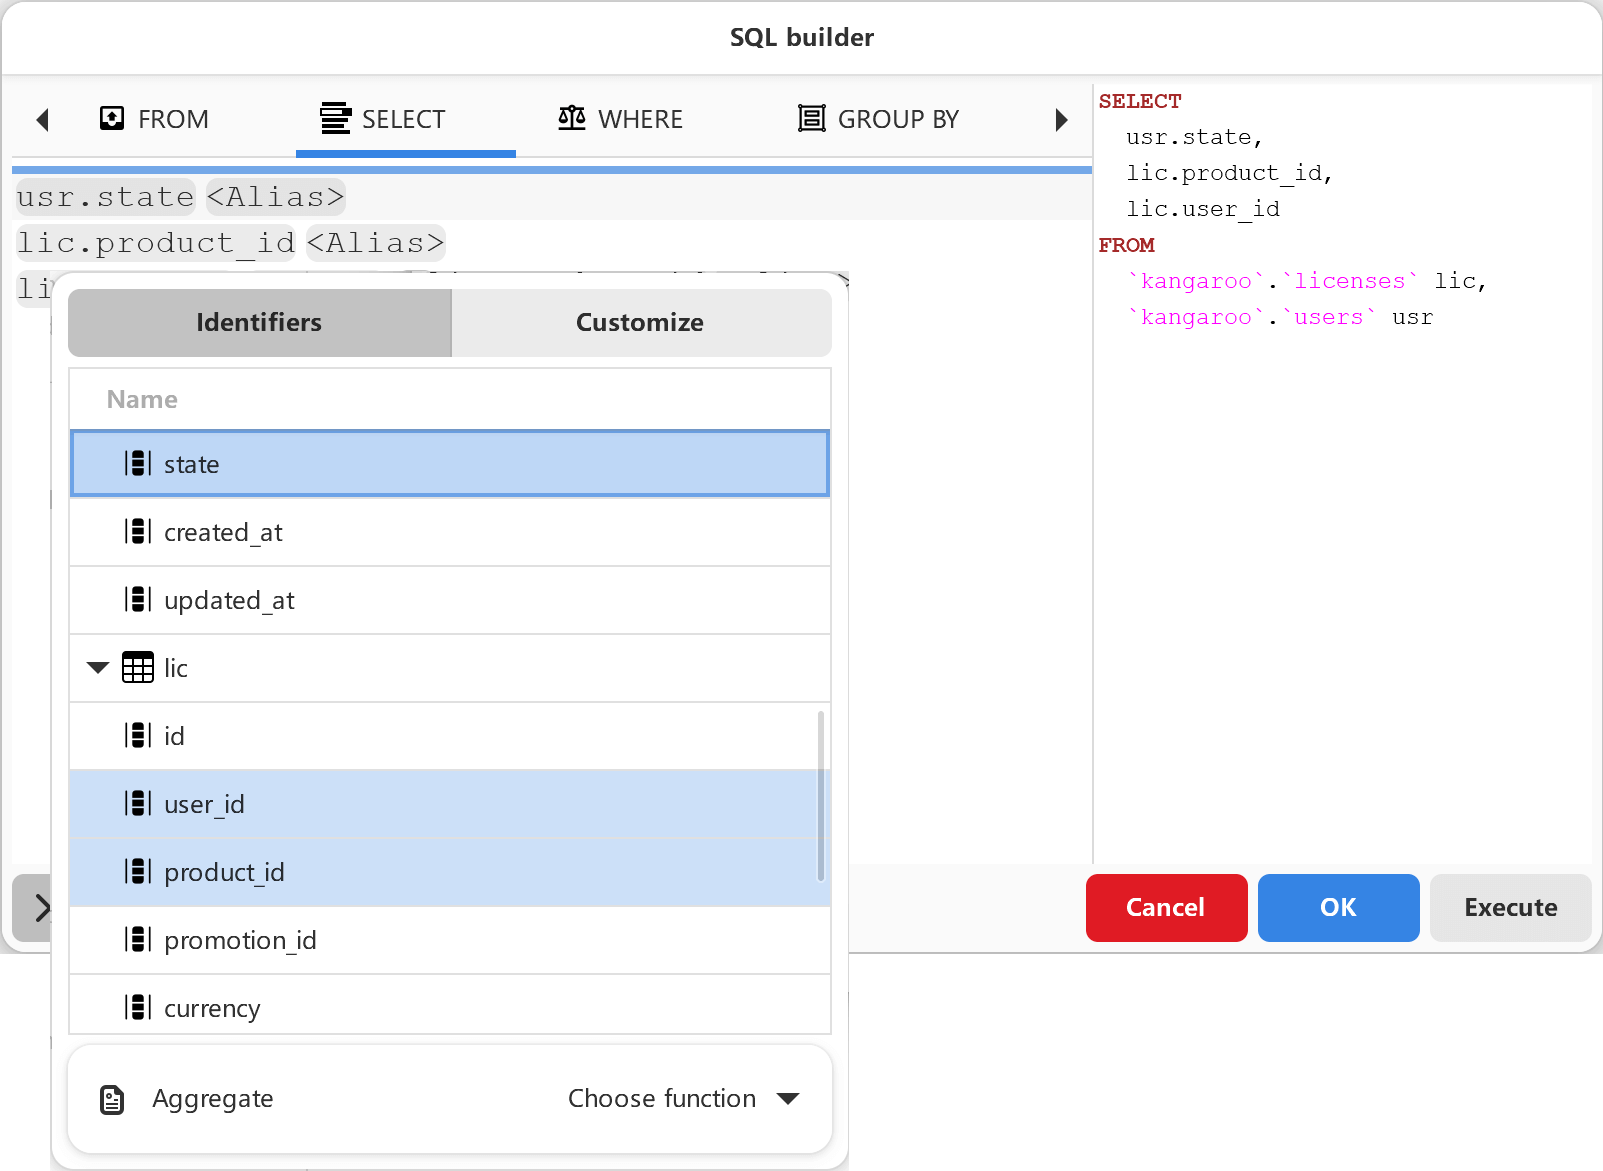Select the Identifiers tab

click(x=258, y=322)
